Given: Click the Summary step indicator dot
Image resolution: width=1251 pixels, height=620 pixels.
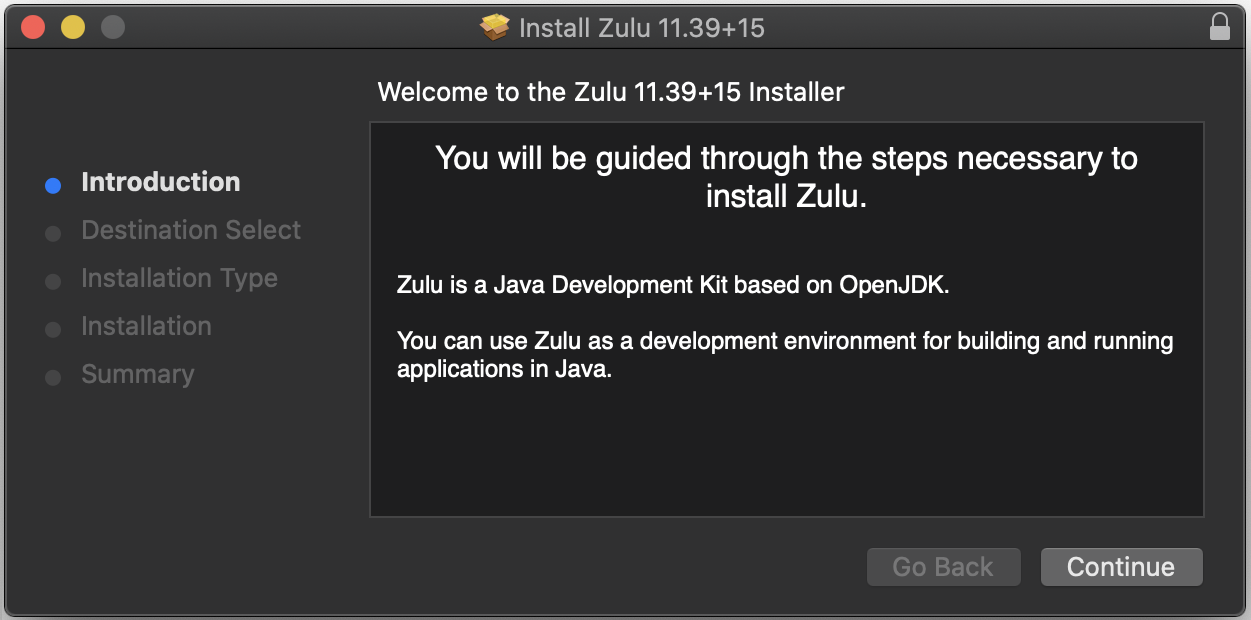Looking at the screenshot, I should point(52,376).
